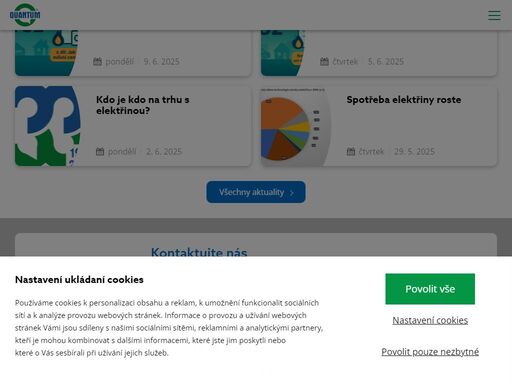The width and height of the screenshot is (512, 384).
Task: Click calendar icon beside pondělí 2. 6. 2025
Action: [100, 152]
